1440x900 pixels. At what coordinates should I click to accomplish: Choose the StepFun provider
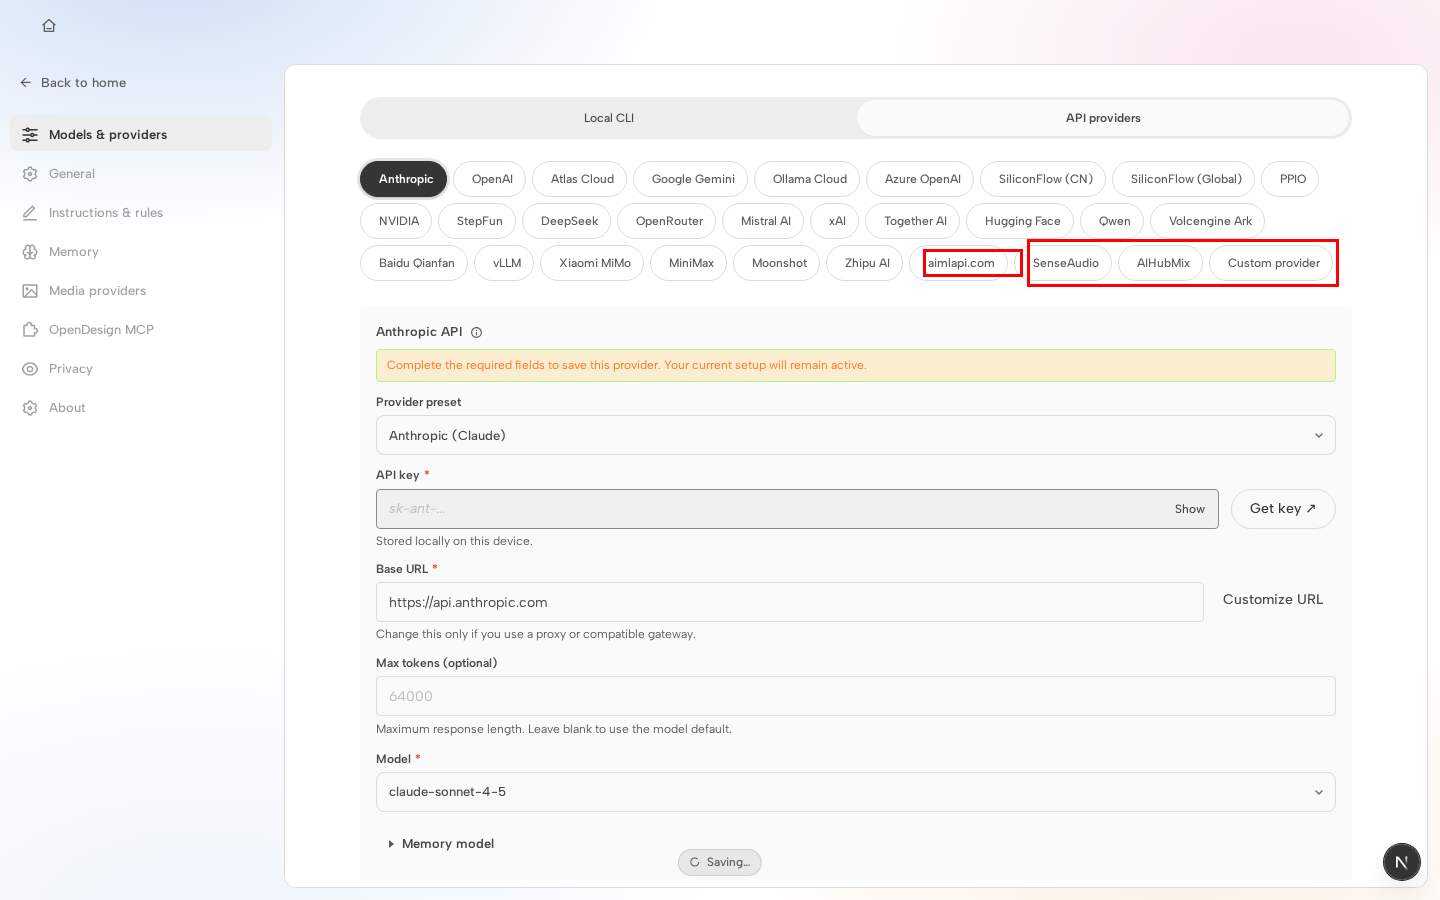click(x=479, y=221)
